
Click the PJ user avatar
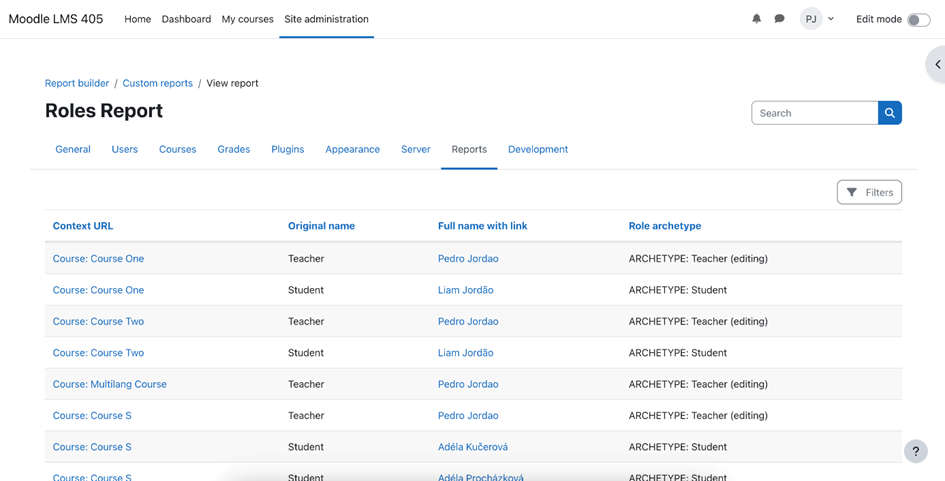coord(811,19)
